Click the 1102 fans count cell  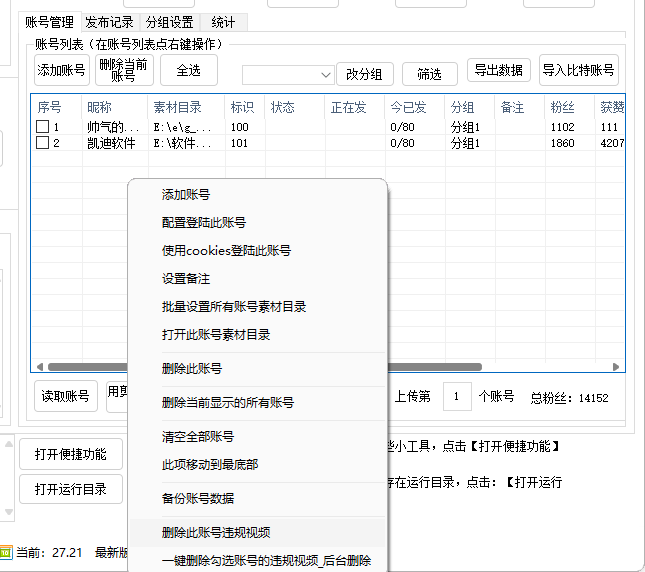(x=570, y=127)
